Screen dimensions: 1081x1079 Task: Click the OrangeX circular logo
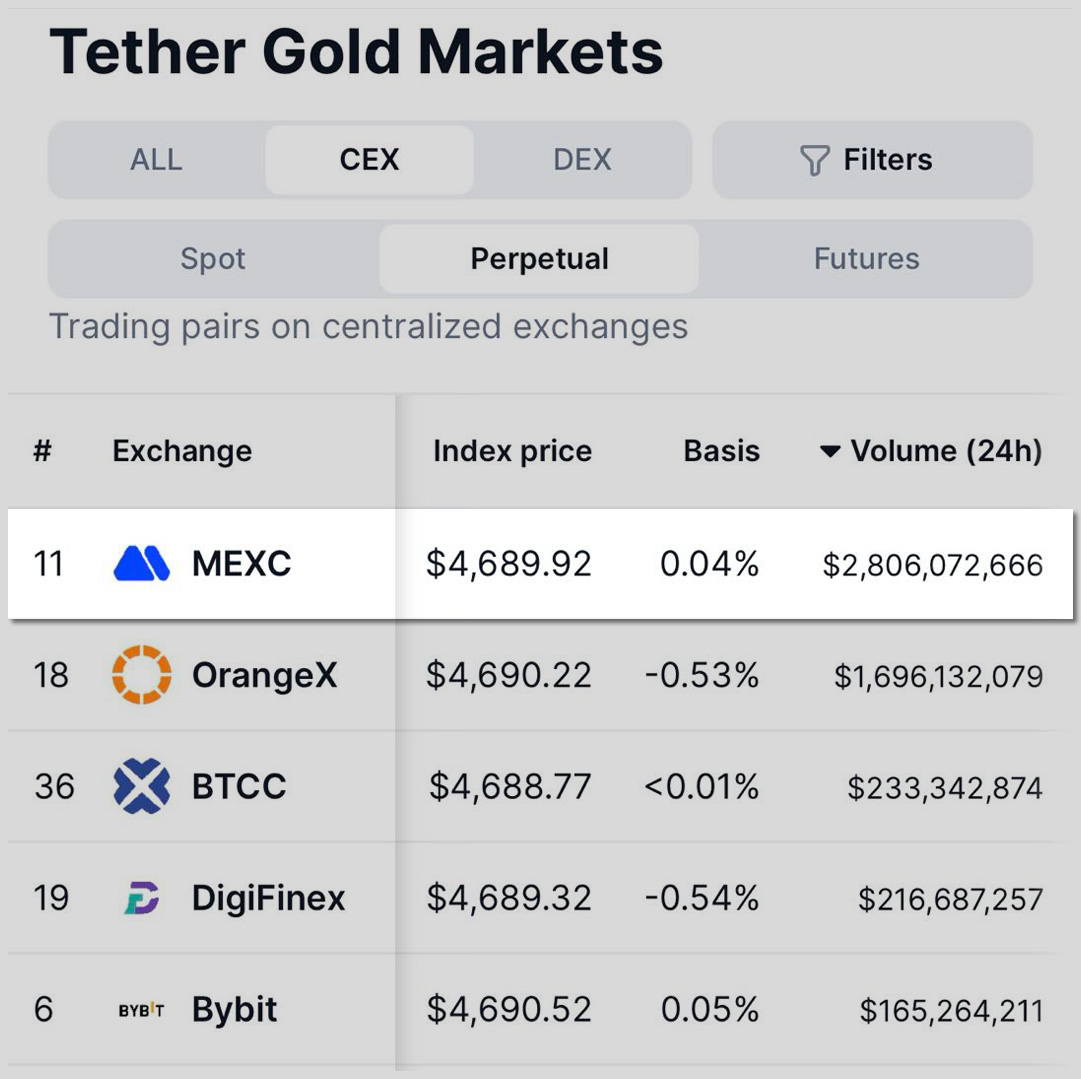tap(140, 675)
